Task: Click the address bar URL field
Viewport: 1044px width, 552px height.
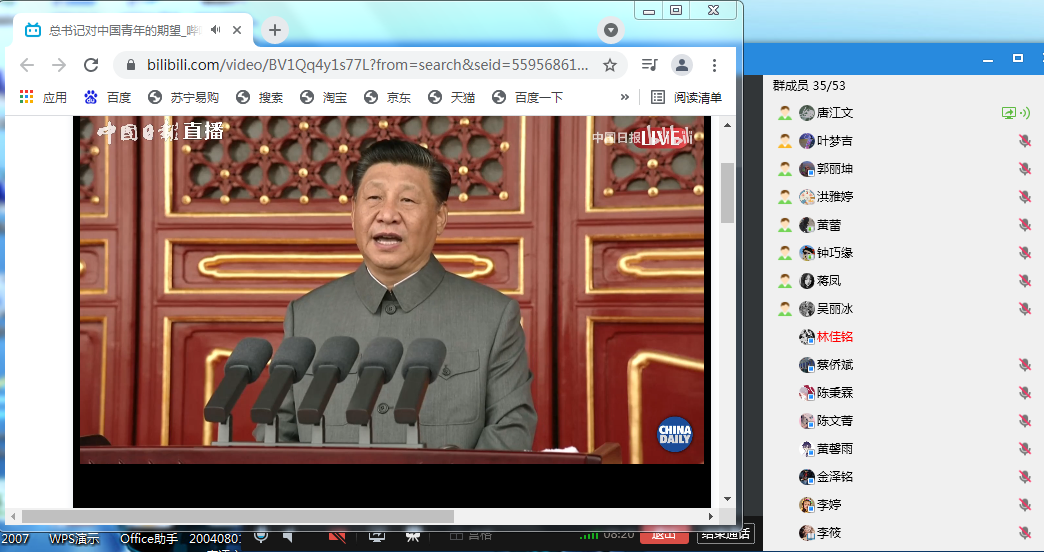Action: 360,65
